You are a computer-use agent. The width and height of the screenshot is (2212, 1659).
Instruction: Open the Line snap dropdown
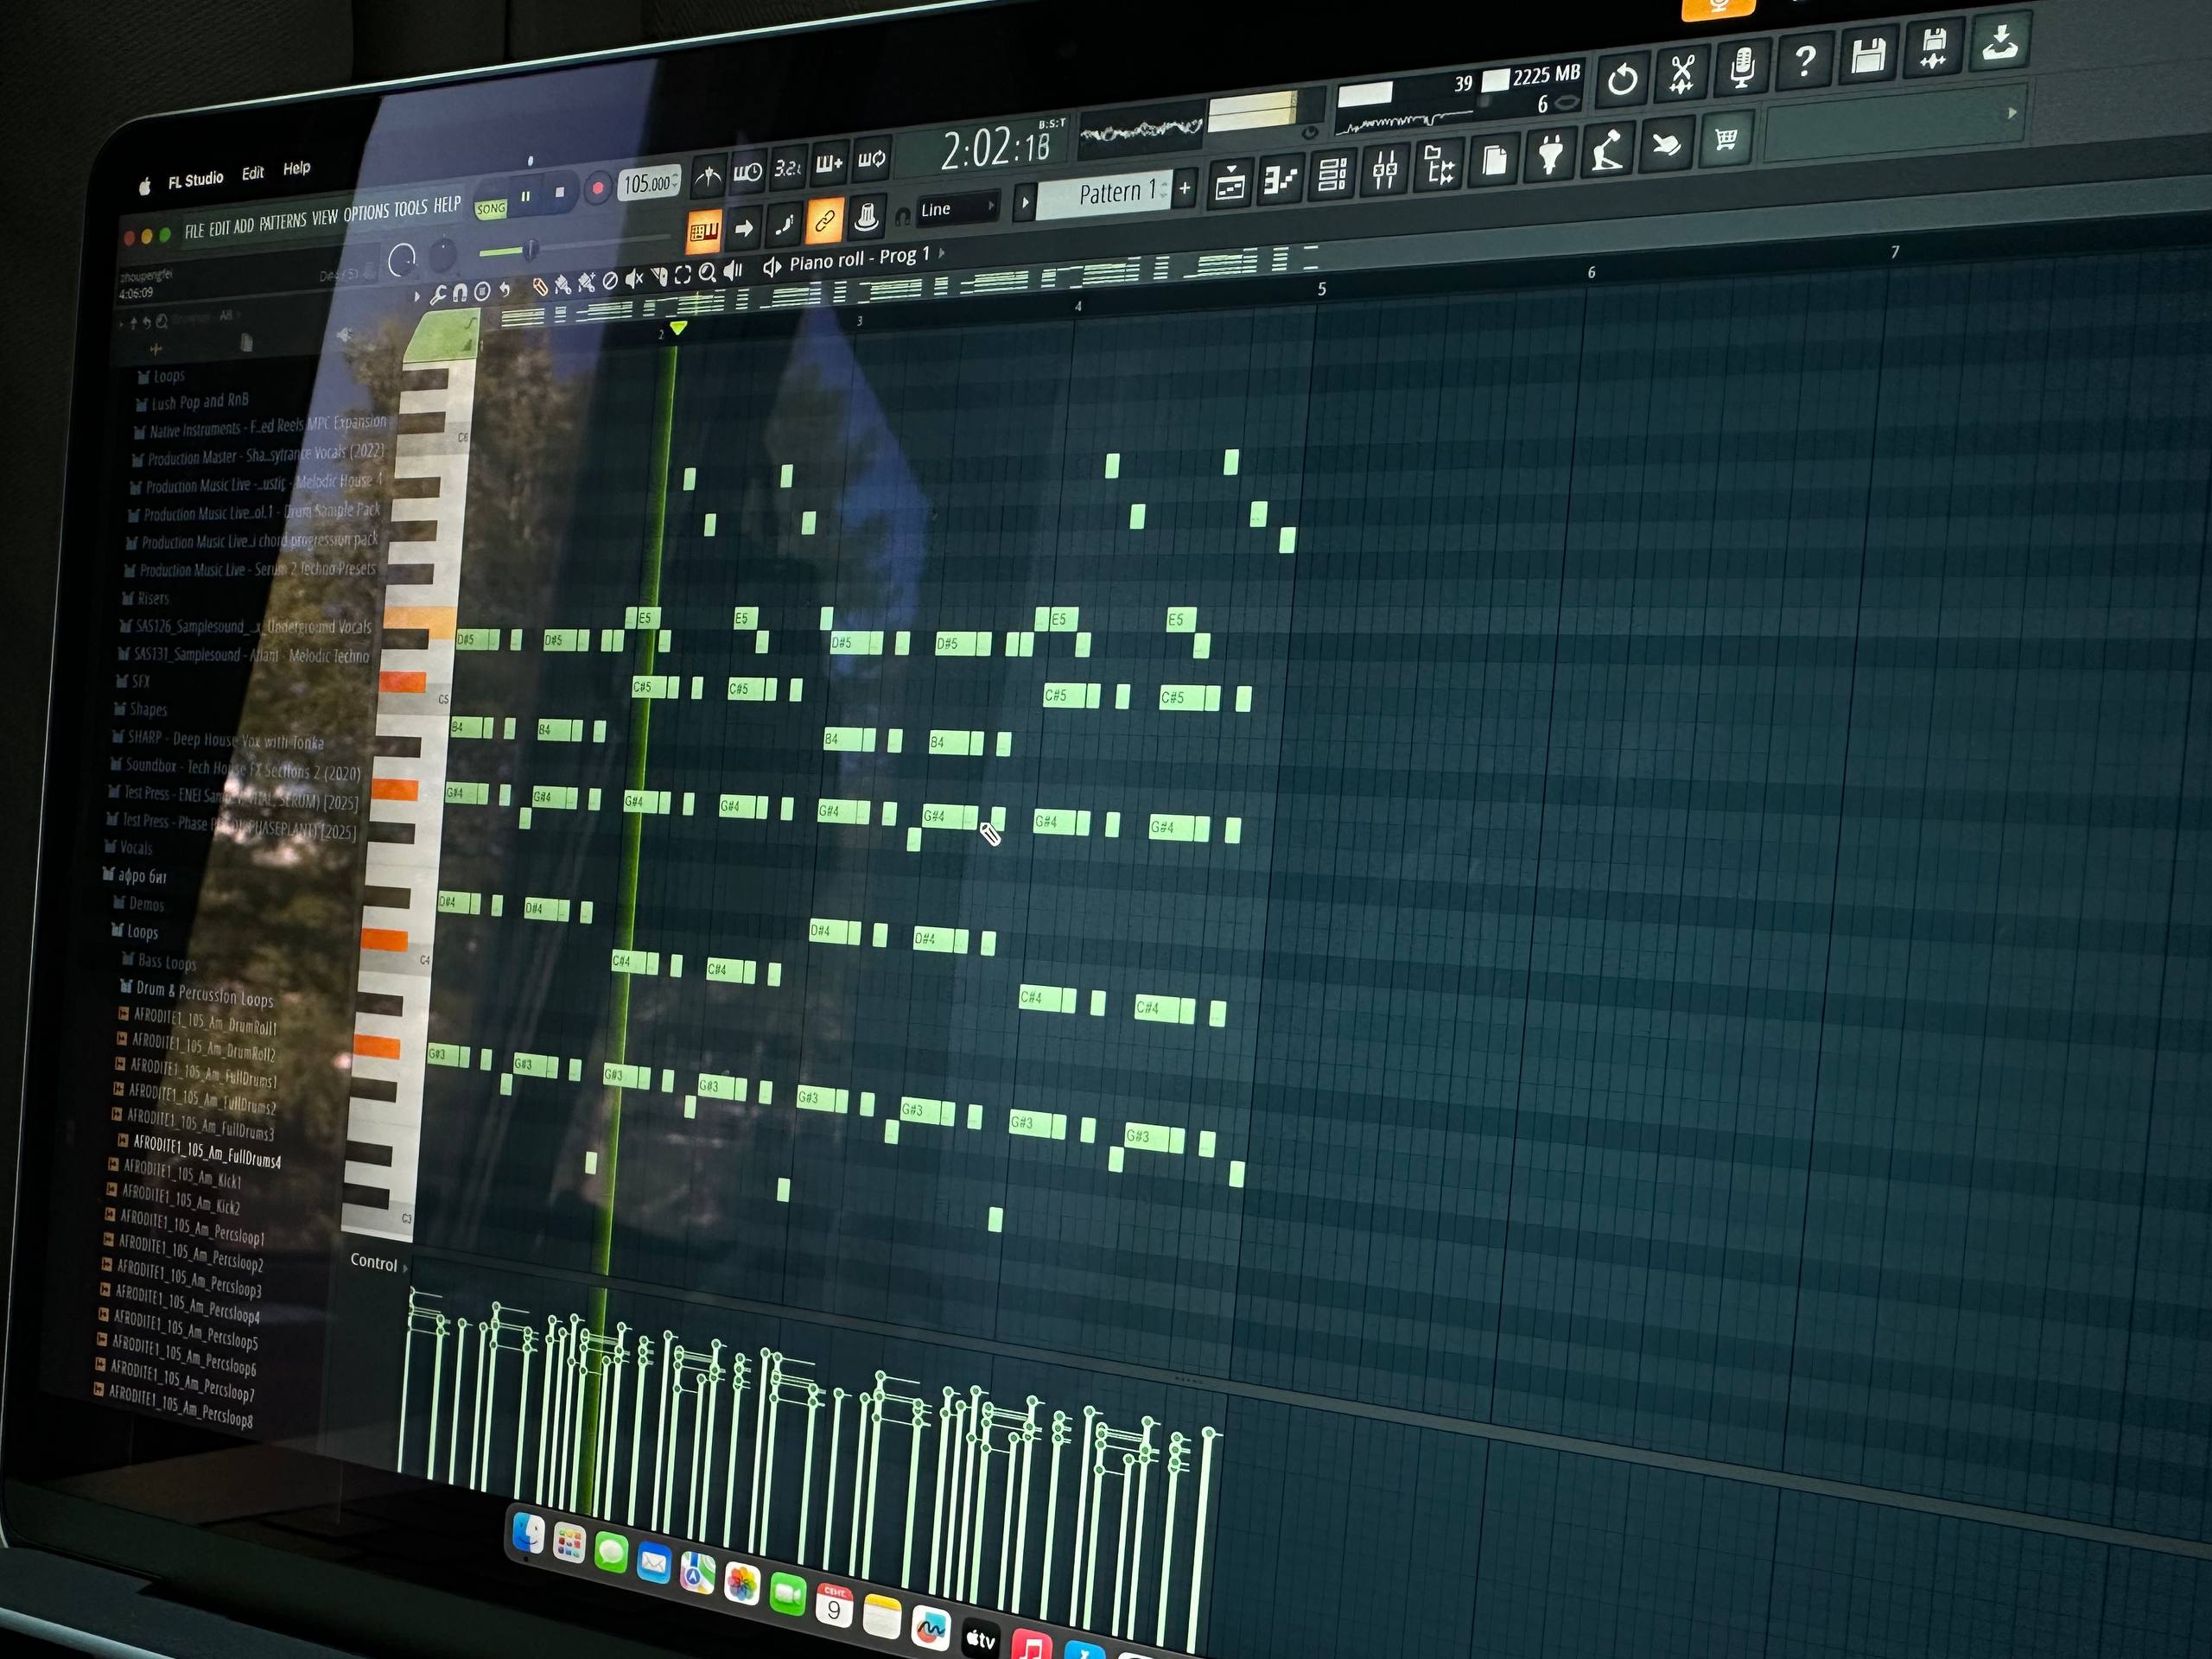pos(958,209)
